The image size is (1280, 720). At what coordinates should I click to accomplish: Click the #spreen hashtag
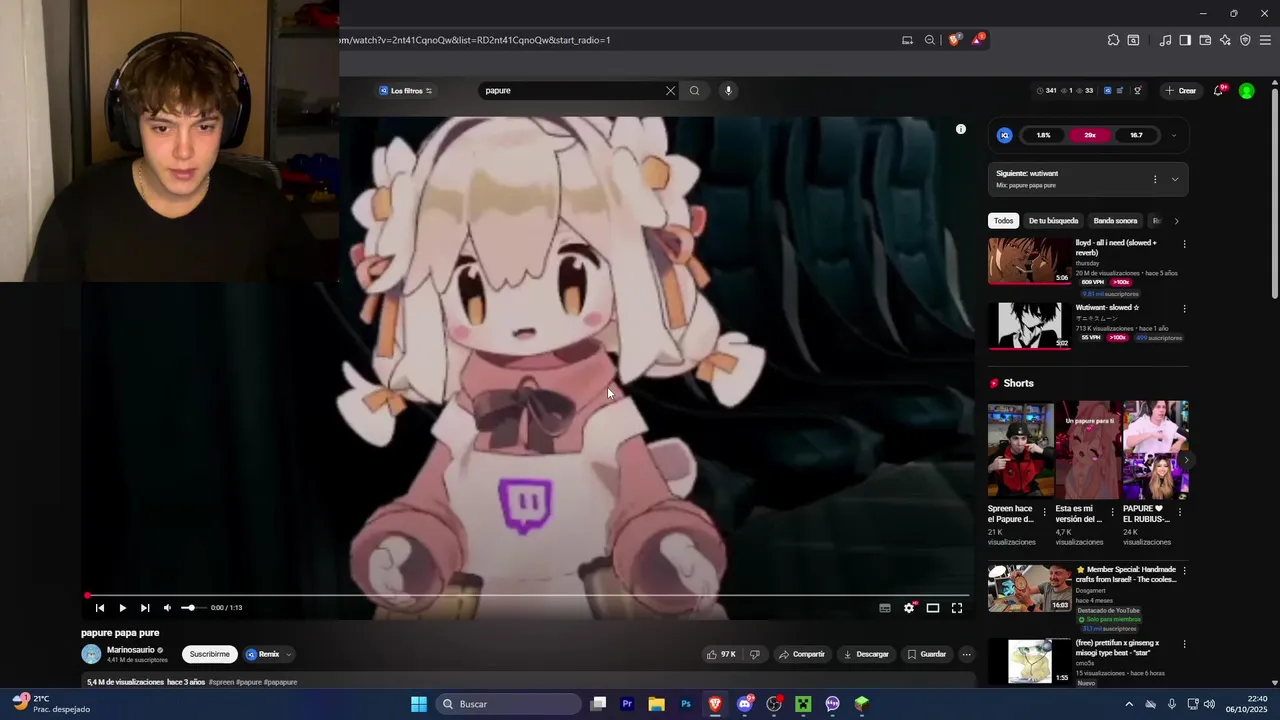[221, 682]
